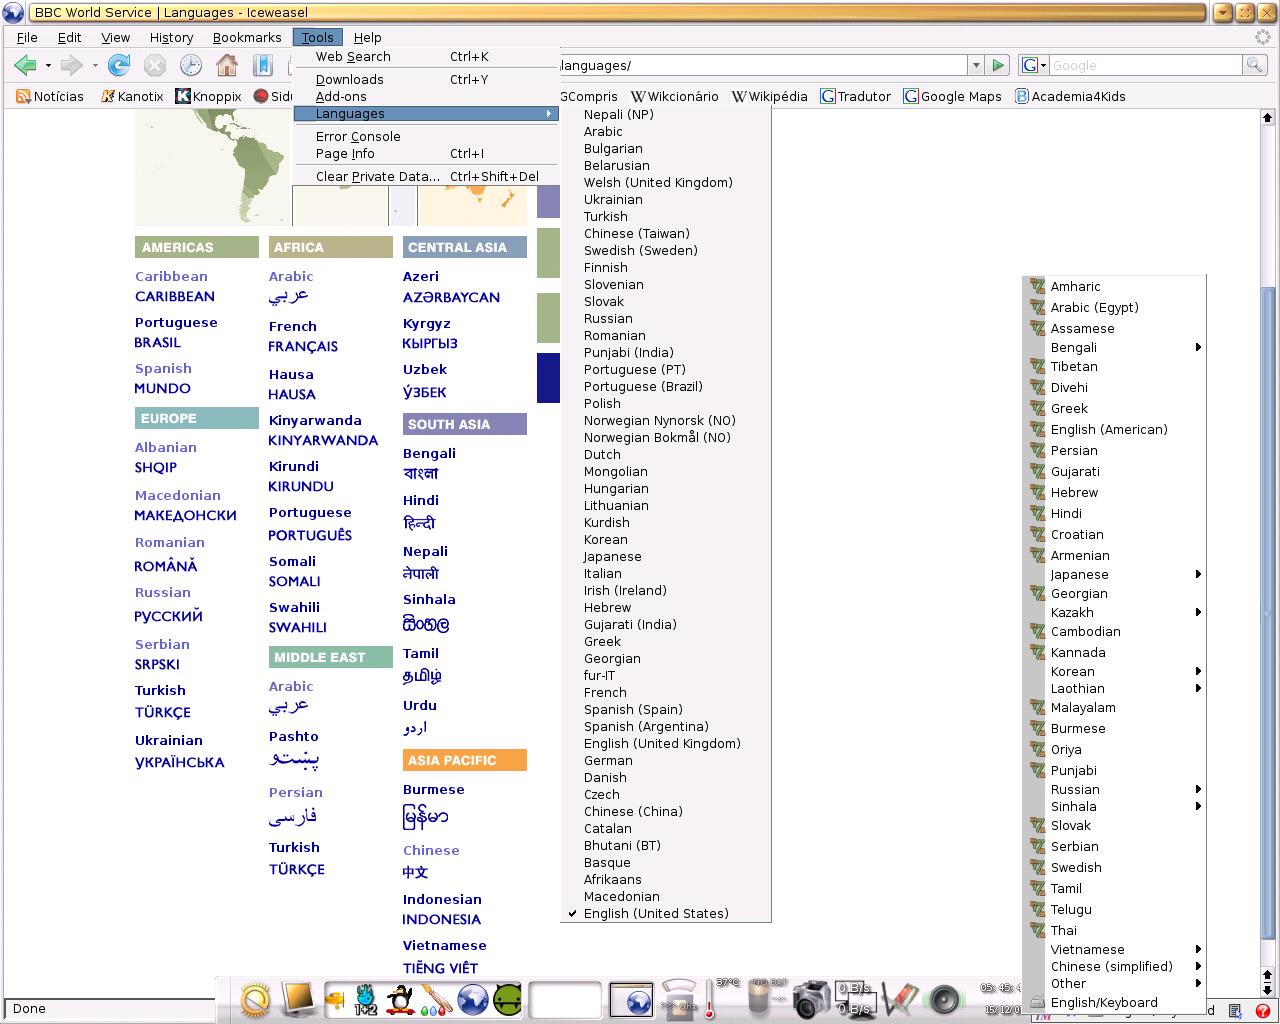
Task: Click the search magnifier icon
Action: [x=1254, y=65]
